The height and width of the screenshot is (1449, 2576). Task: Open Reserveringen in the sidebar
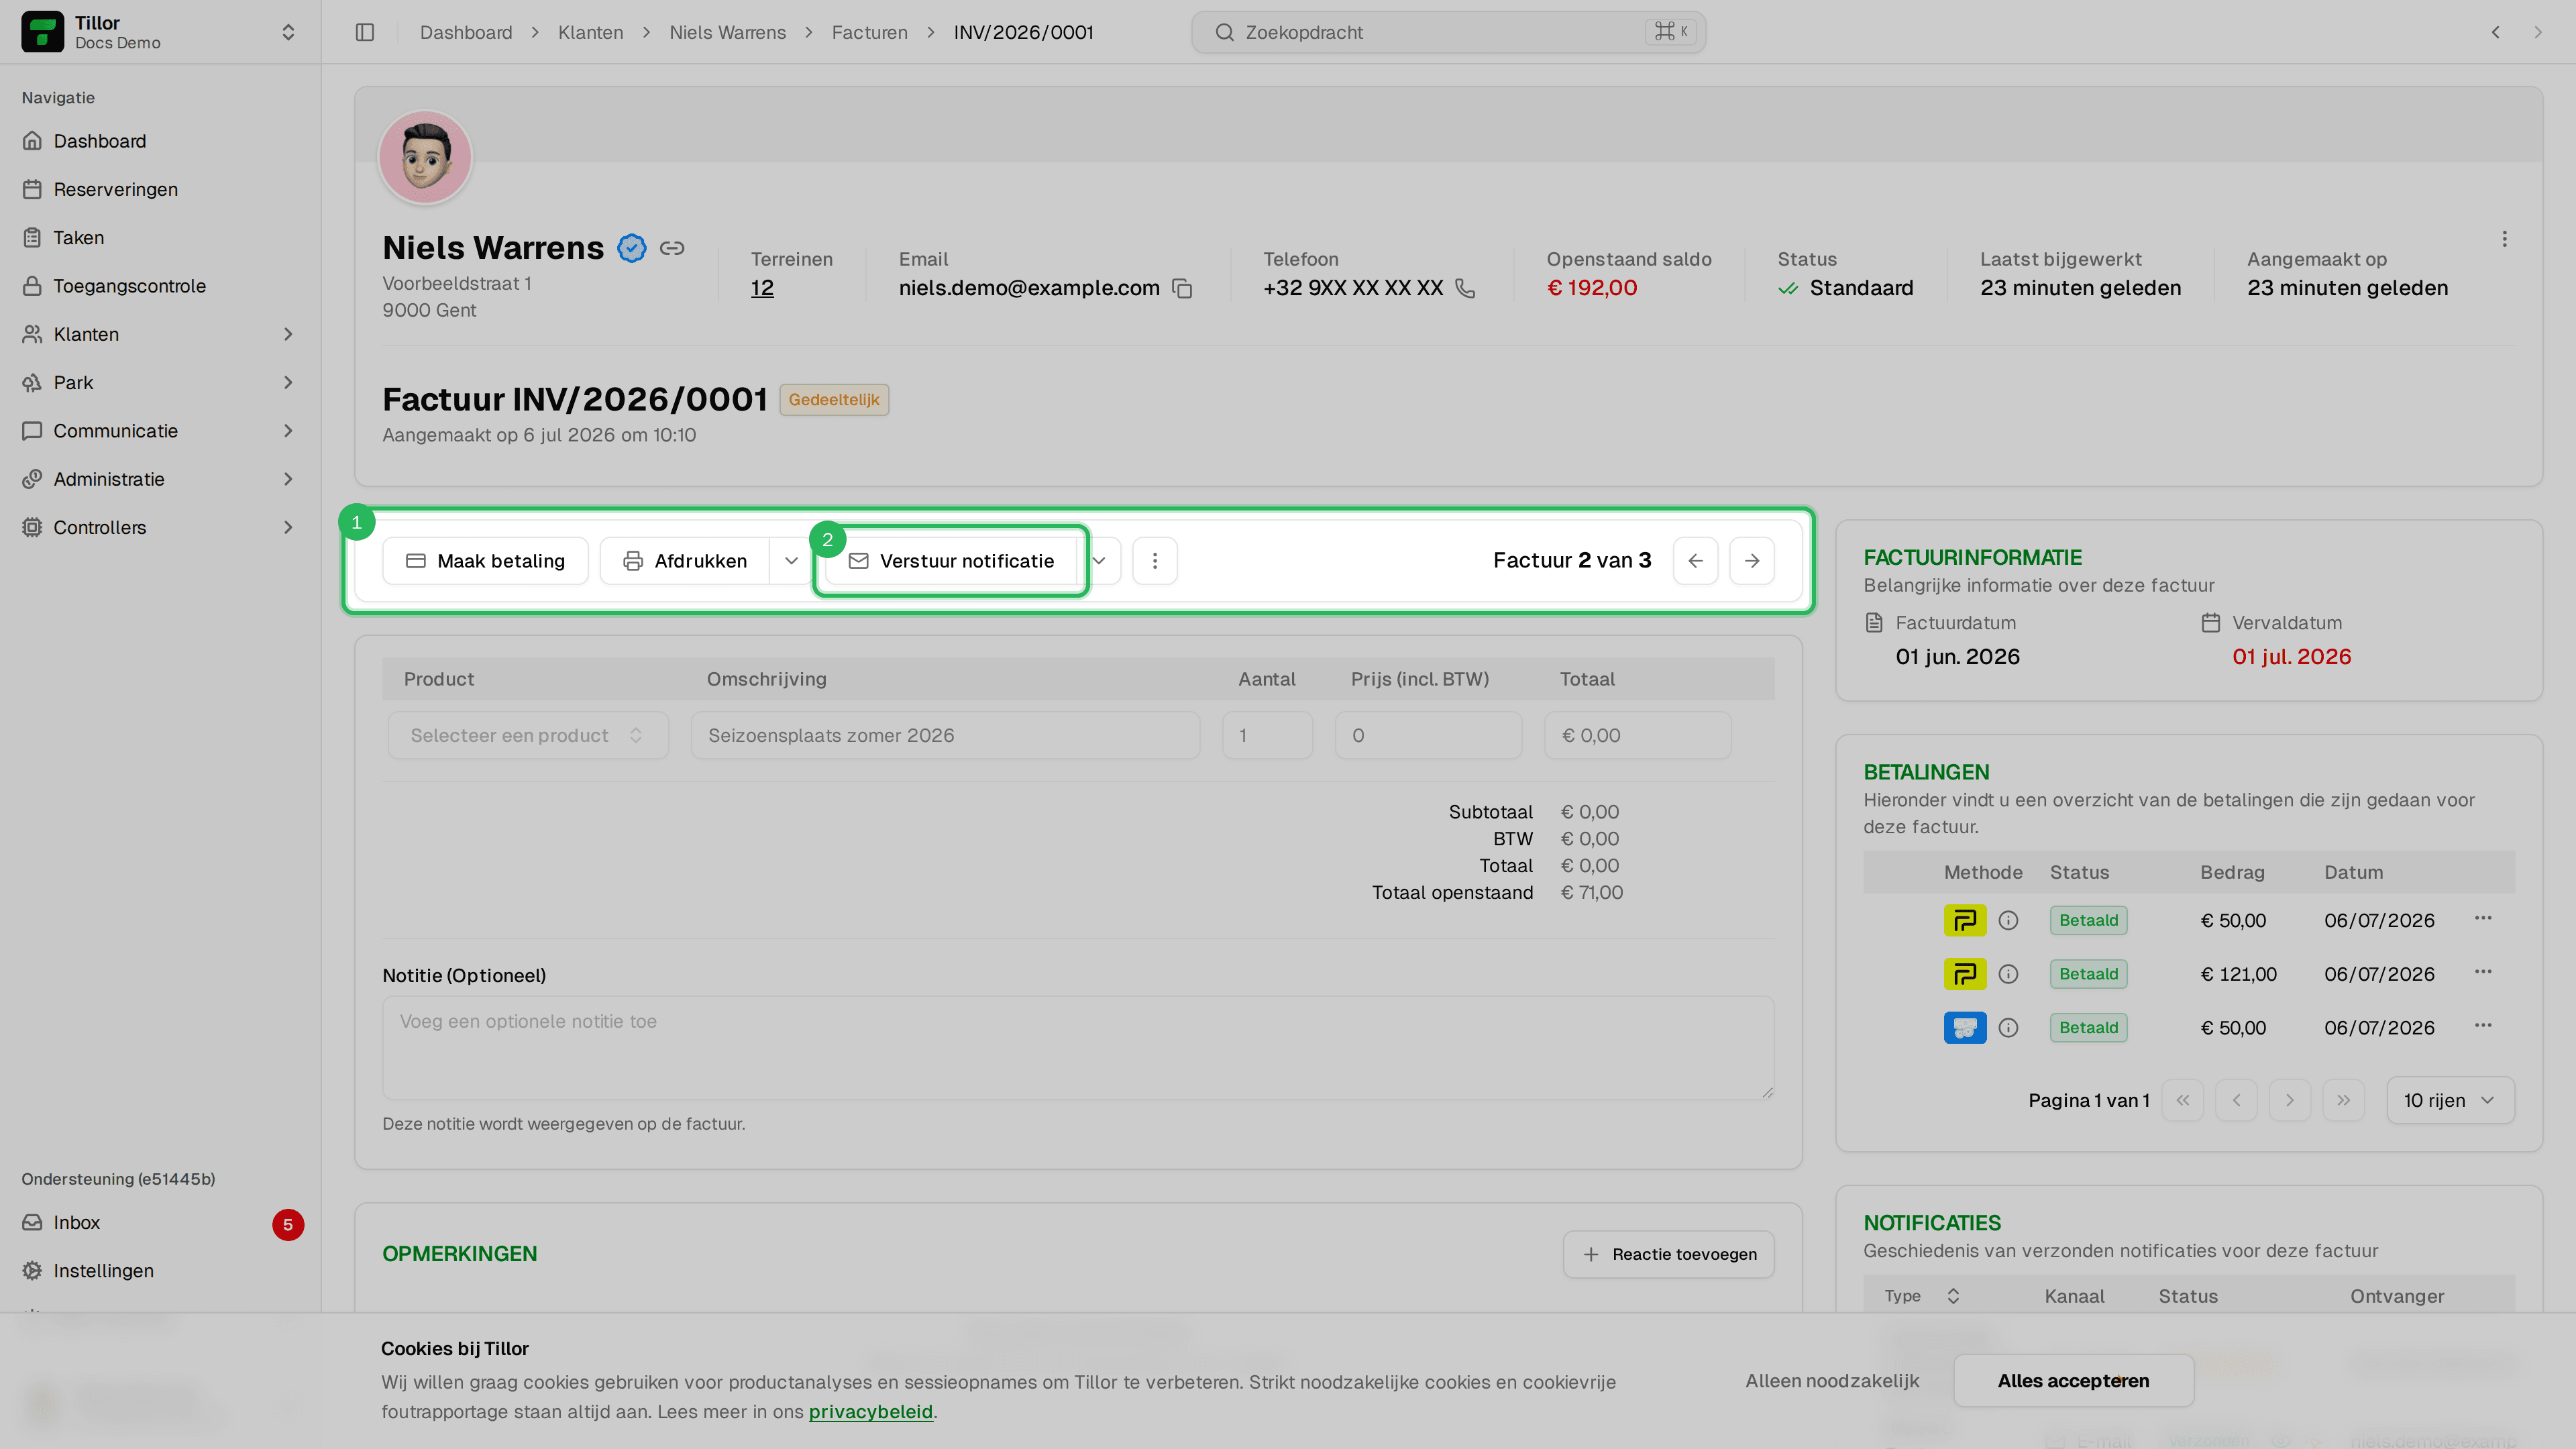160,189
